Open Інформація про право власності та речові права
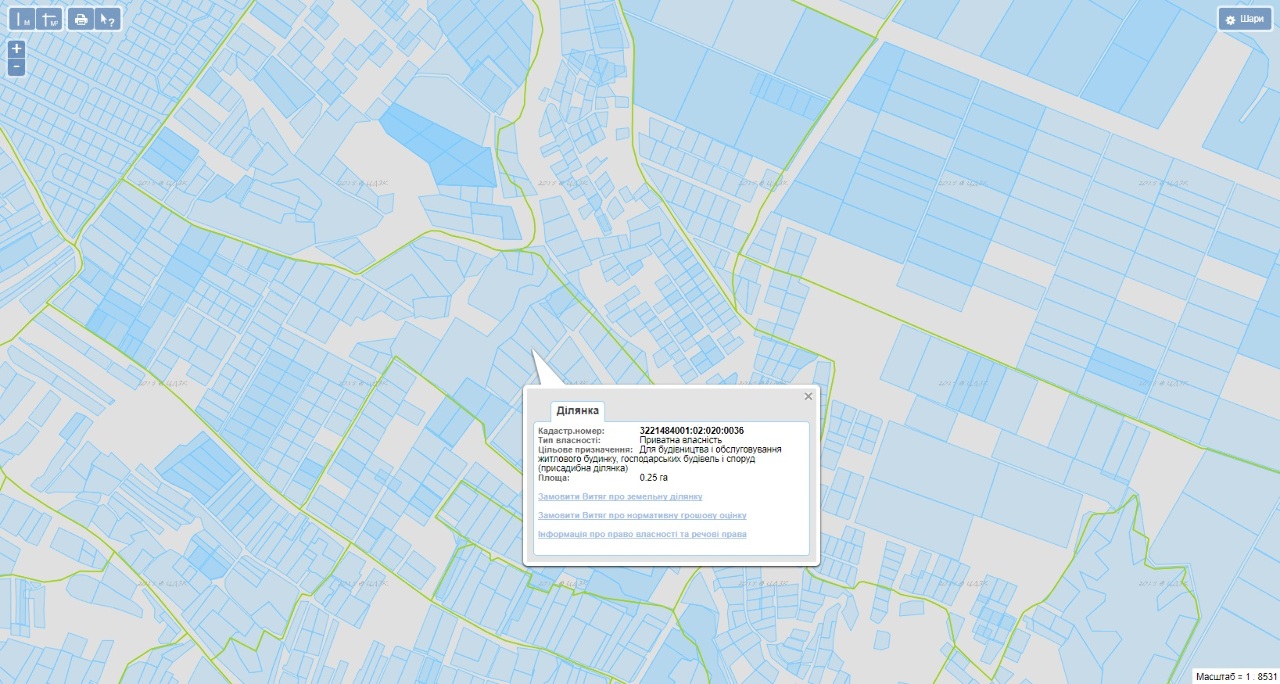This screenshot has height=684, width=1280. point(642,534)
